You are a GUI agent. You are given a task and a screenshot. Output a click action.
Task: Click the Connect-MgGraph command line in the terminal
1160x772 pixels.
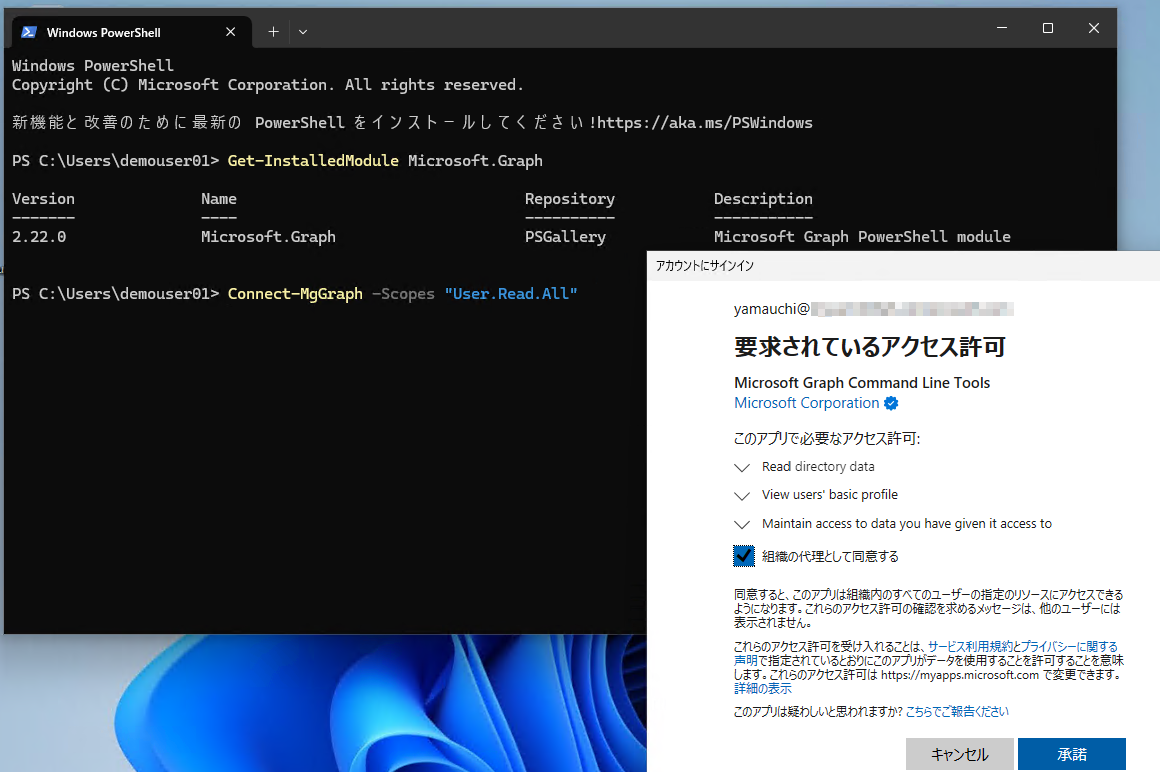click(295, 293)
